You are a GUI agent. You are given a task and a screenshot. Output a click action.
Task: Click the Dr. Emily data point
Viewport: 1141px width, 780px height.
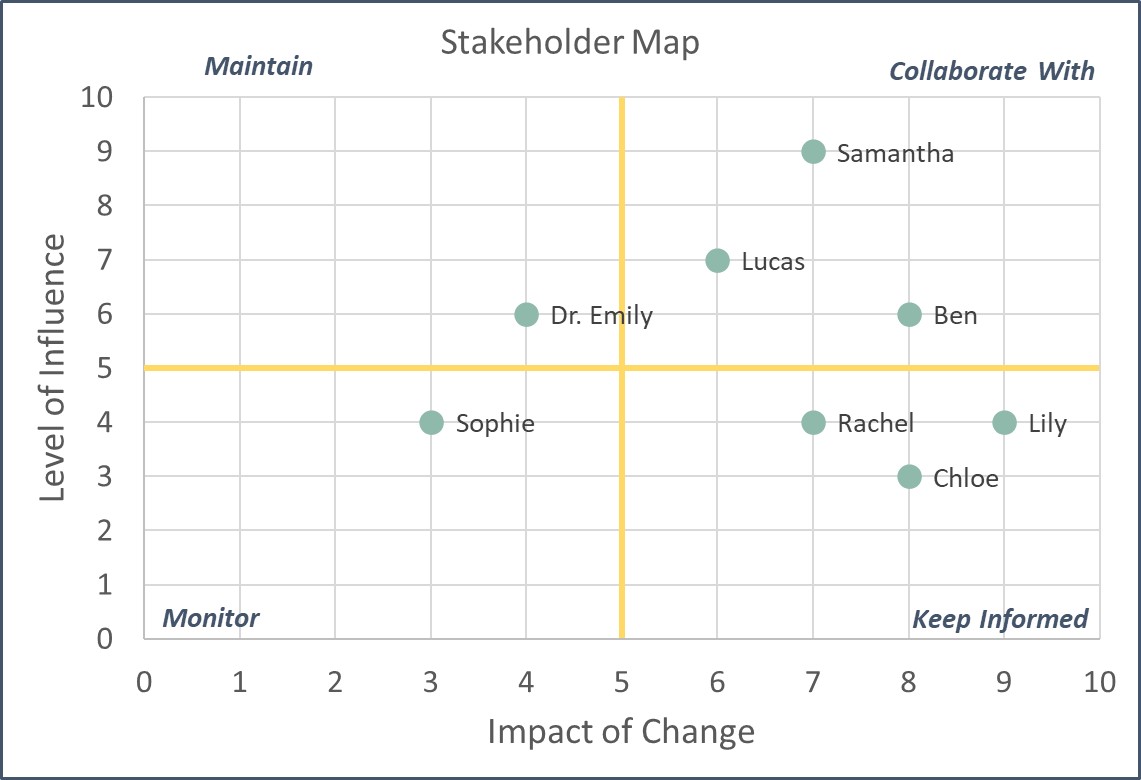pos(527,315)
